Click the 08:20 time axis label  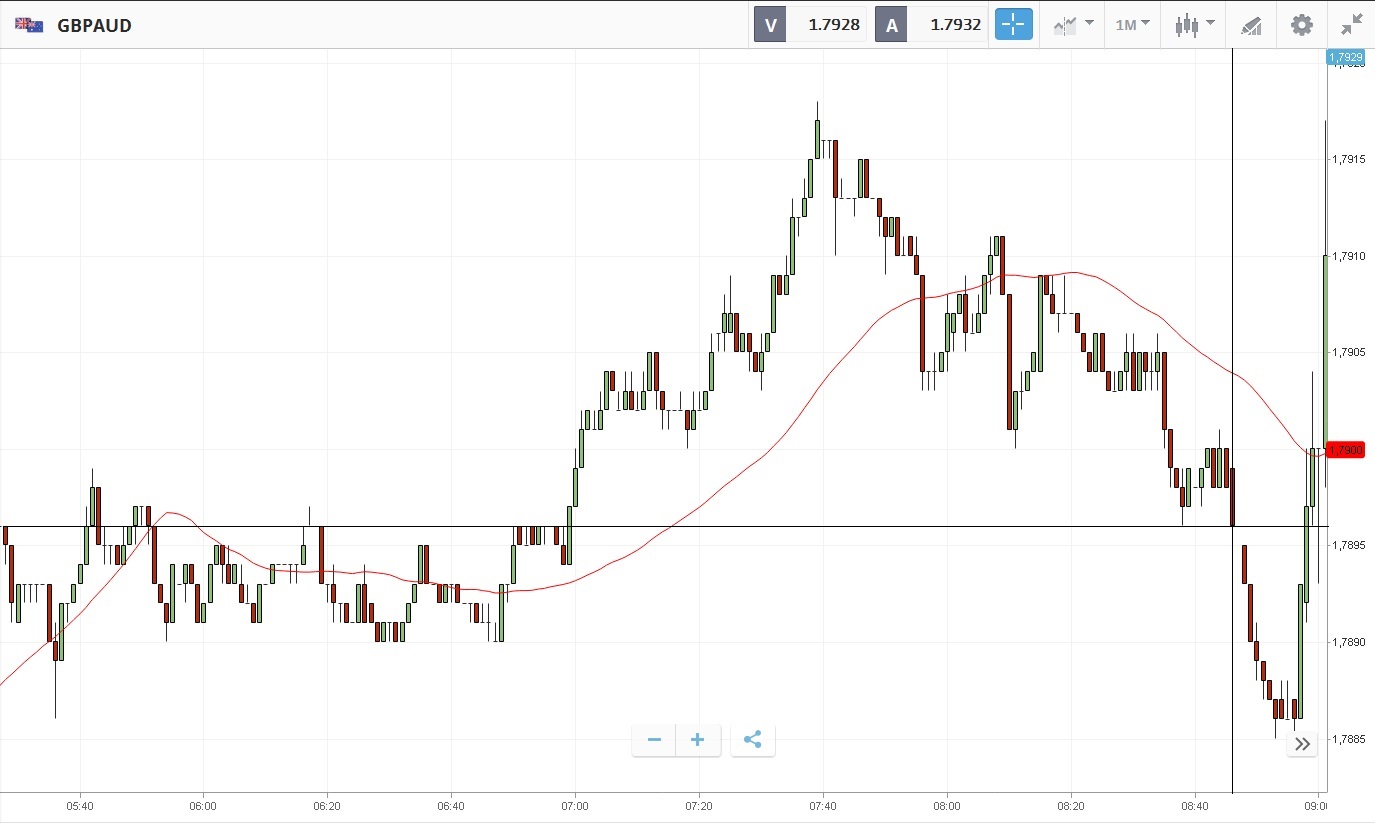[1071, 805]
